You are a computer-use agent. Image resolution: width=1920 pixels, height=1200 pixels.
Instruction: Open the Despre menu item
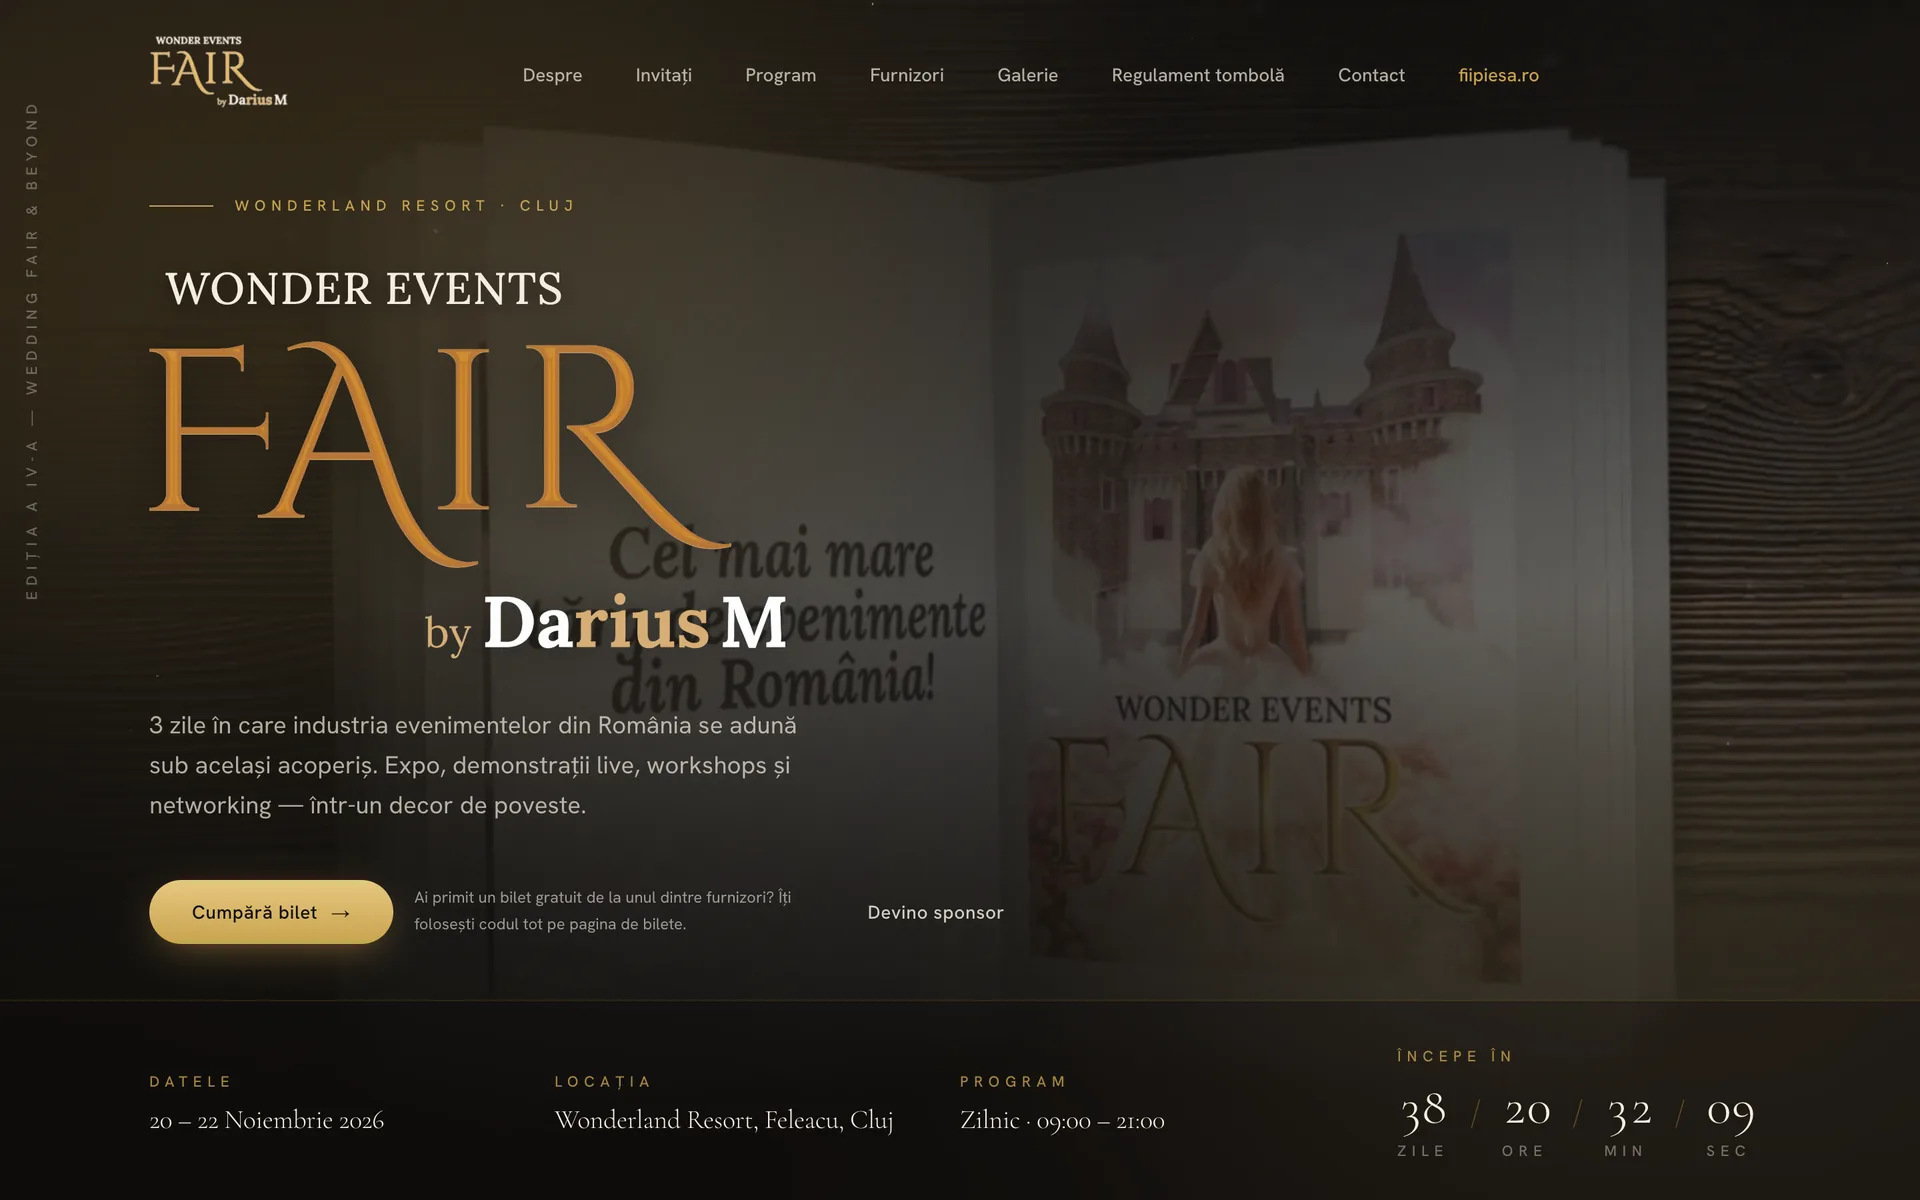(552, 75)
